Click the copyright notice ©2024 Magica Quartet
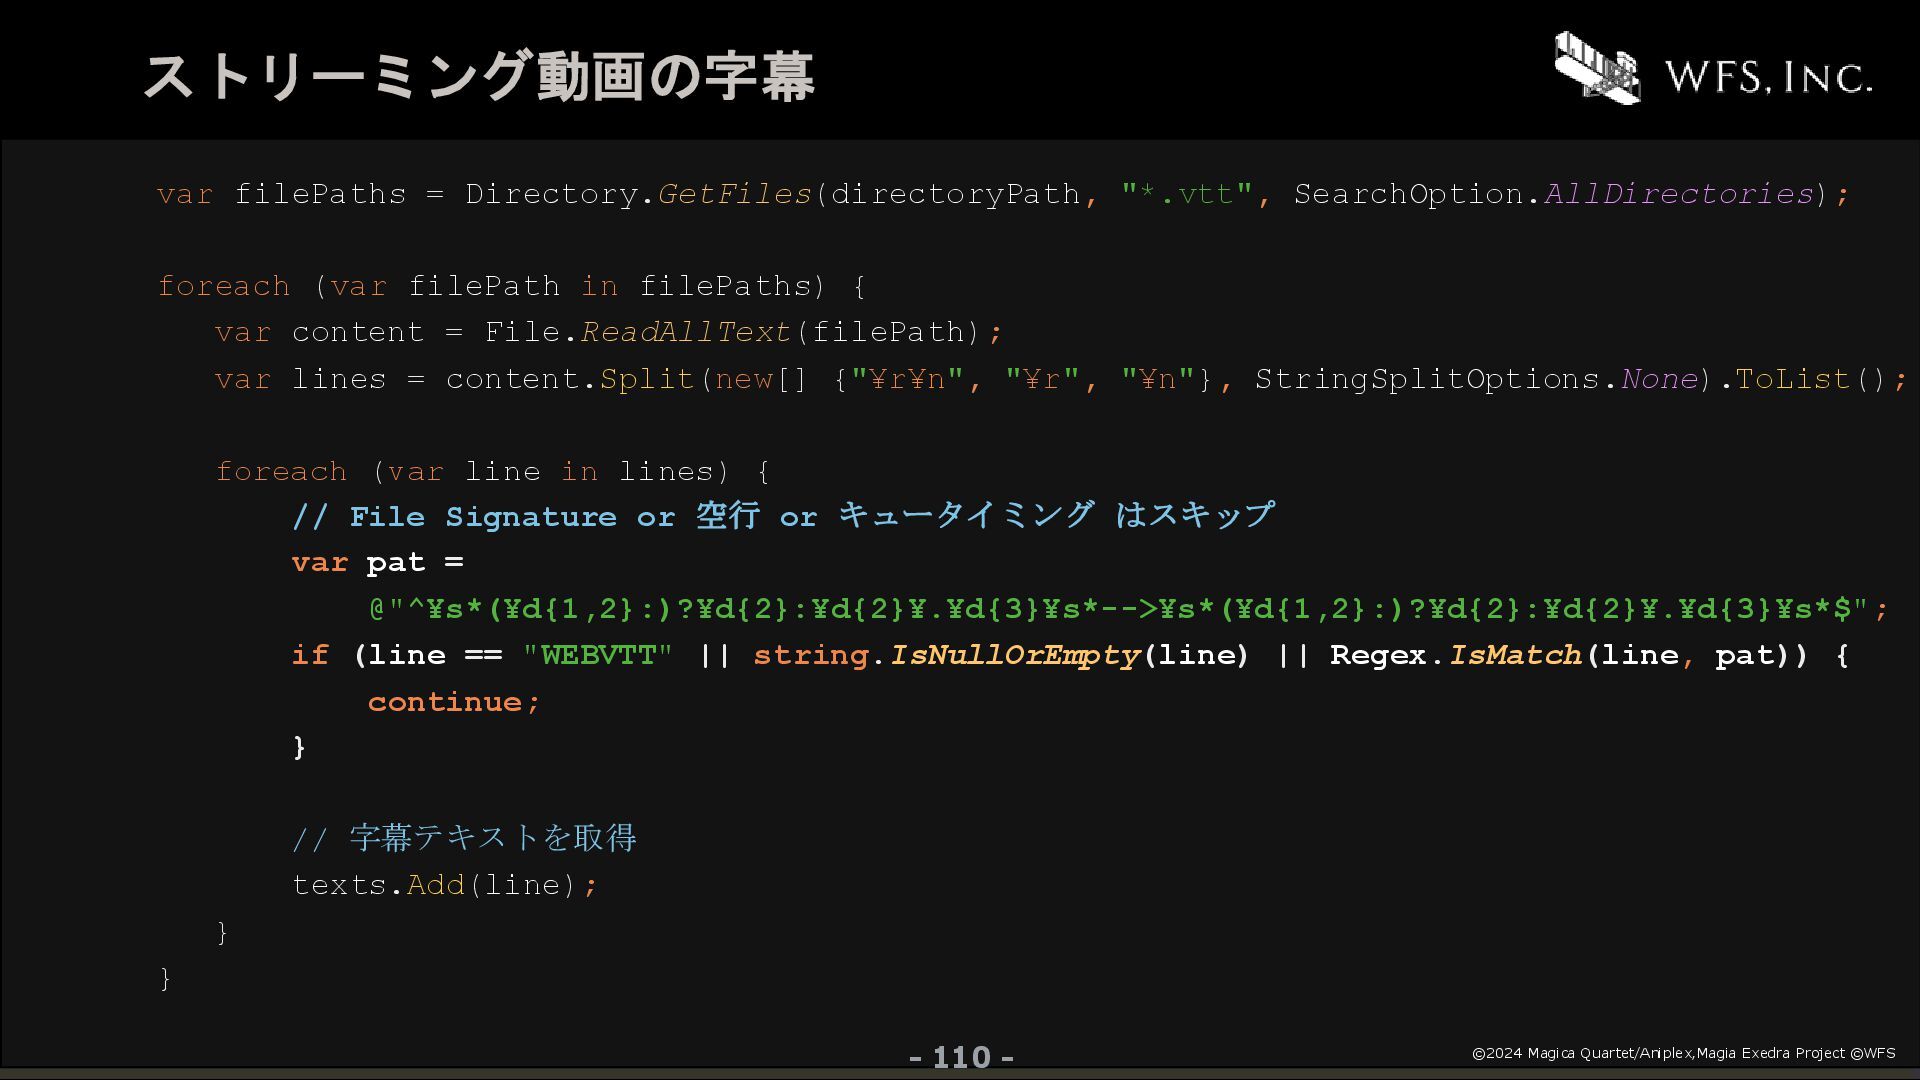This screenshot has width=1920, height=1080. pos(1684,1053)
